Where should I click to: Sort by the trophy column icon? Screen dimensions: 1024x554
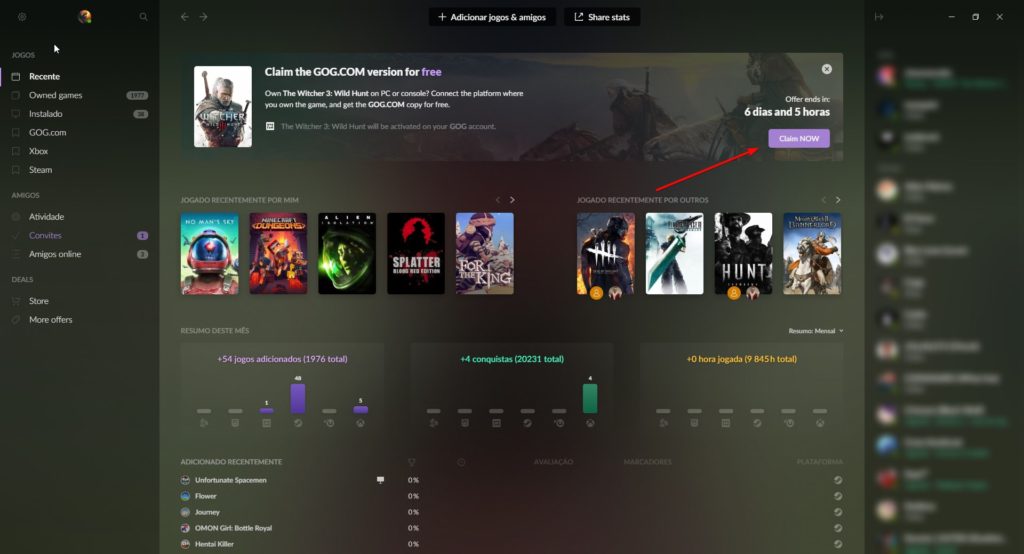pos(411,462)
